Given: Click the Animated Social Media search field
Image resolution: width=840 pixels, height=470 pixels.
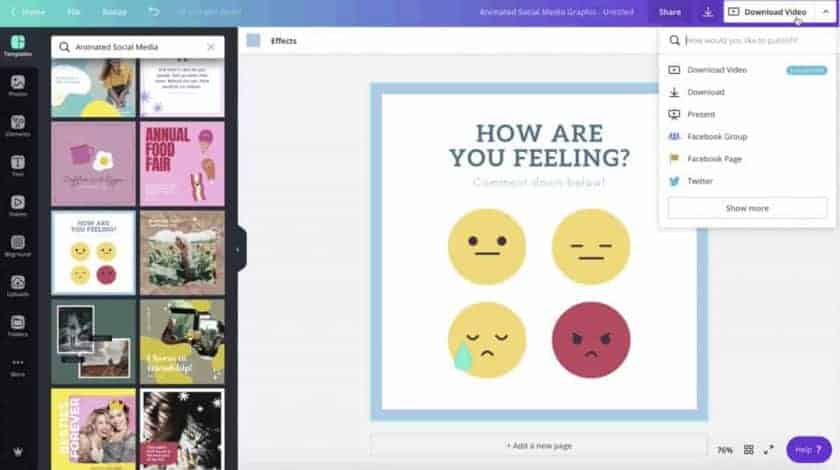Looking at the screenshot, I should 138,47.
